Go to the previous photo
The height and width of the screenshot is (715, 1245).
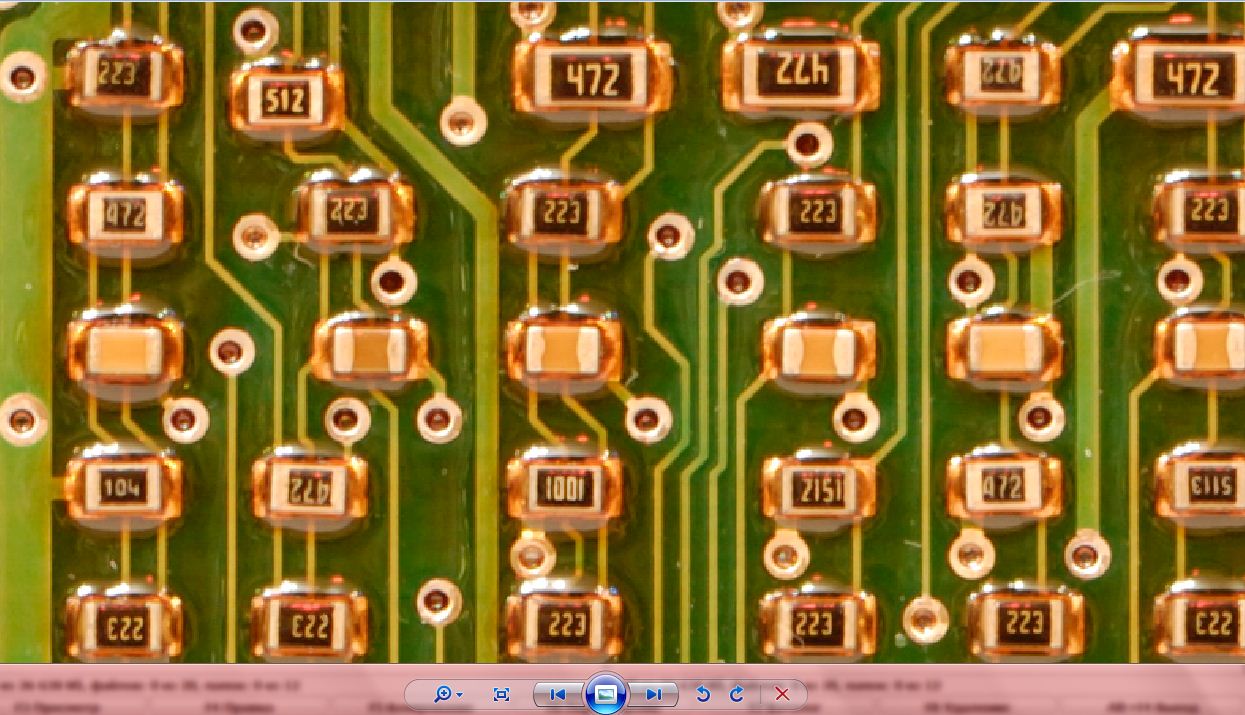[x=557, y=694]
